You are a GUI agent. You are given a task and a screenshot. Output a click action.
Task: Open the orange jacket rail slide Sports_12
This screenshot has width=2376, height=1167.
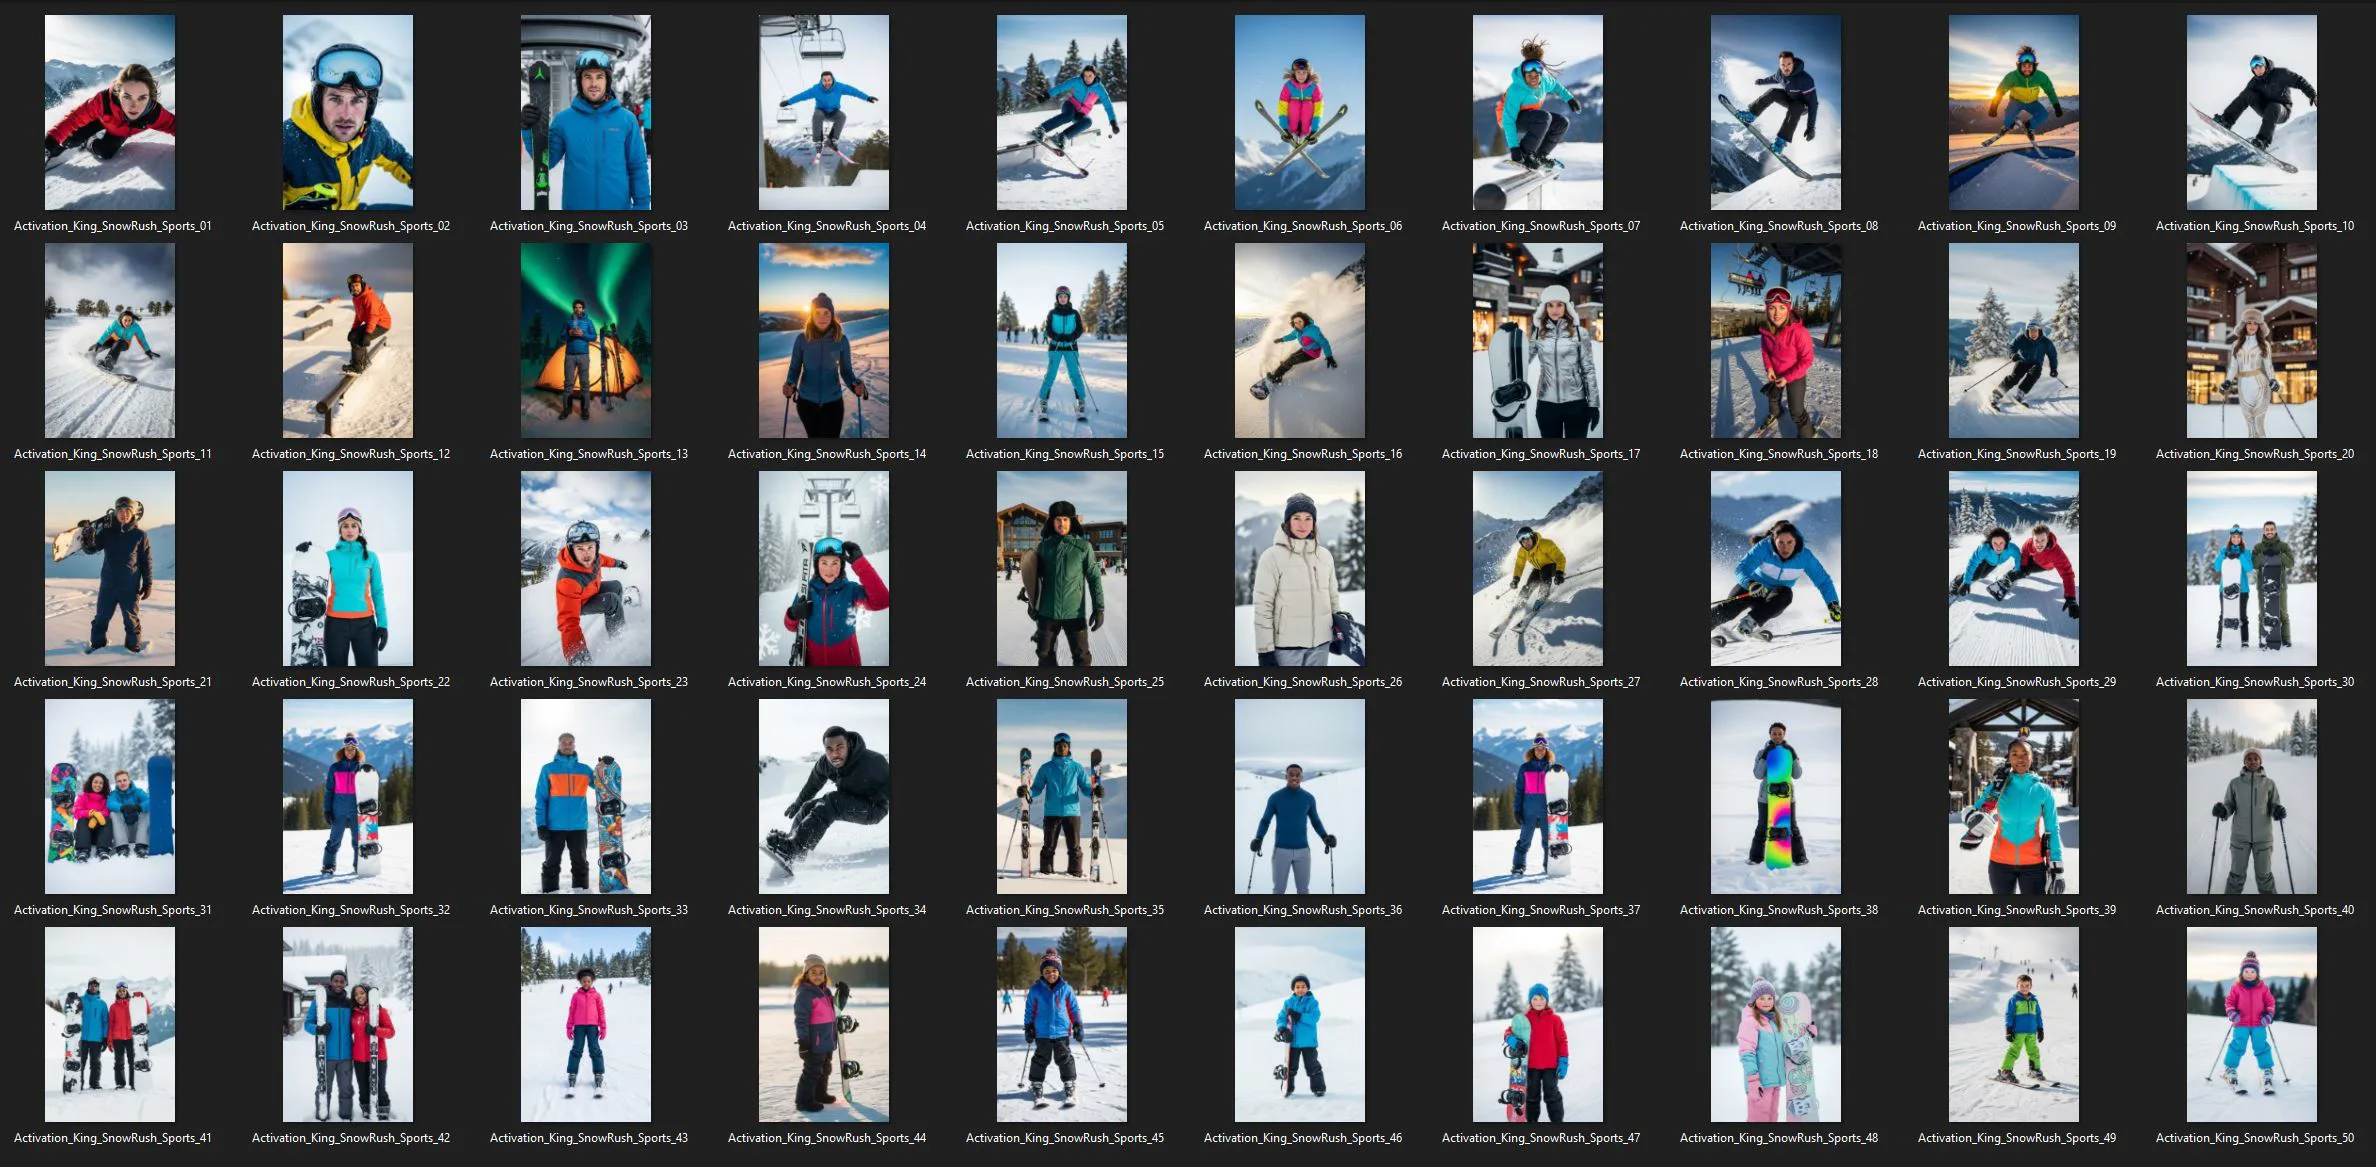click(348, 340)
